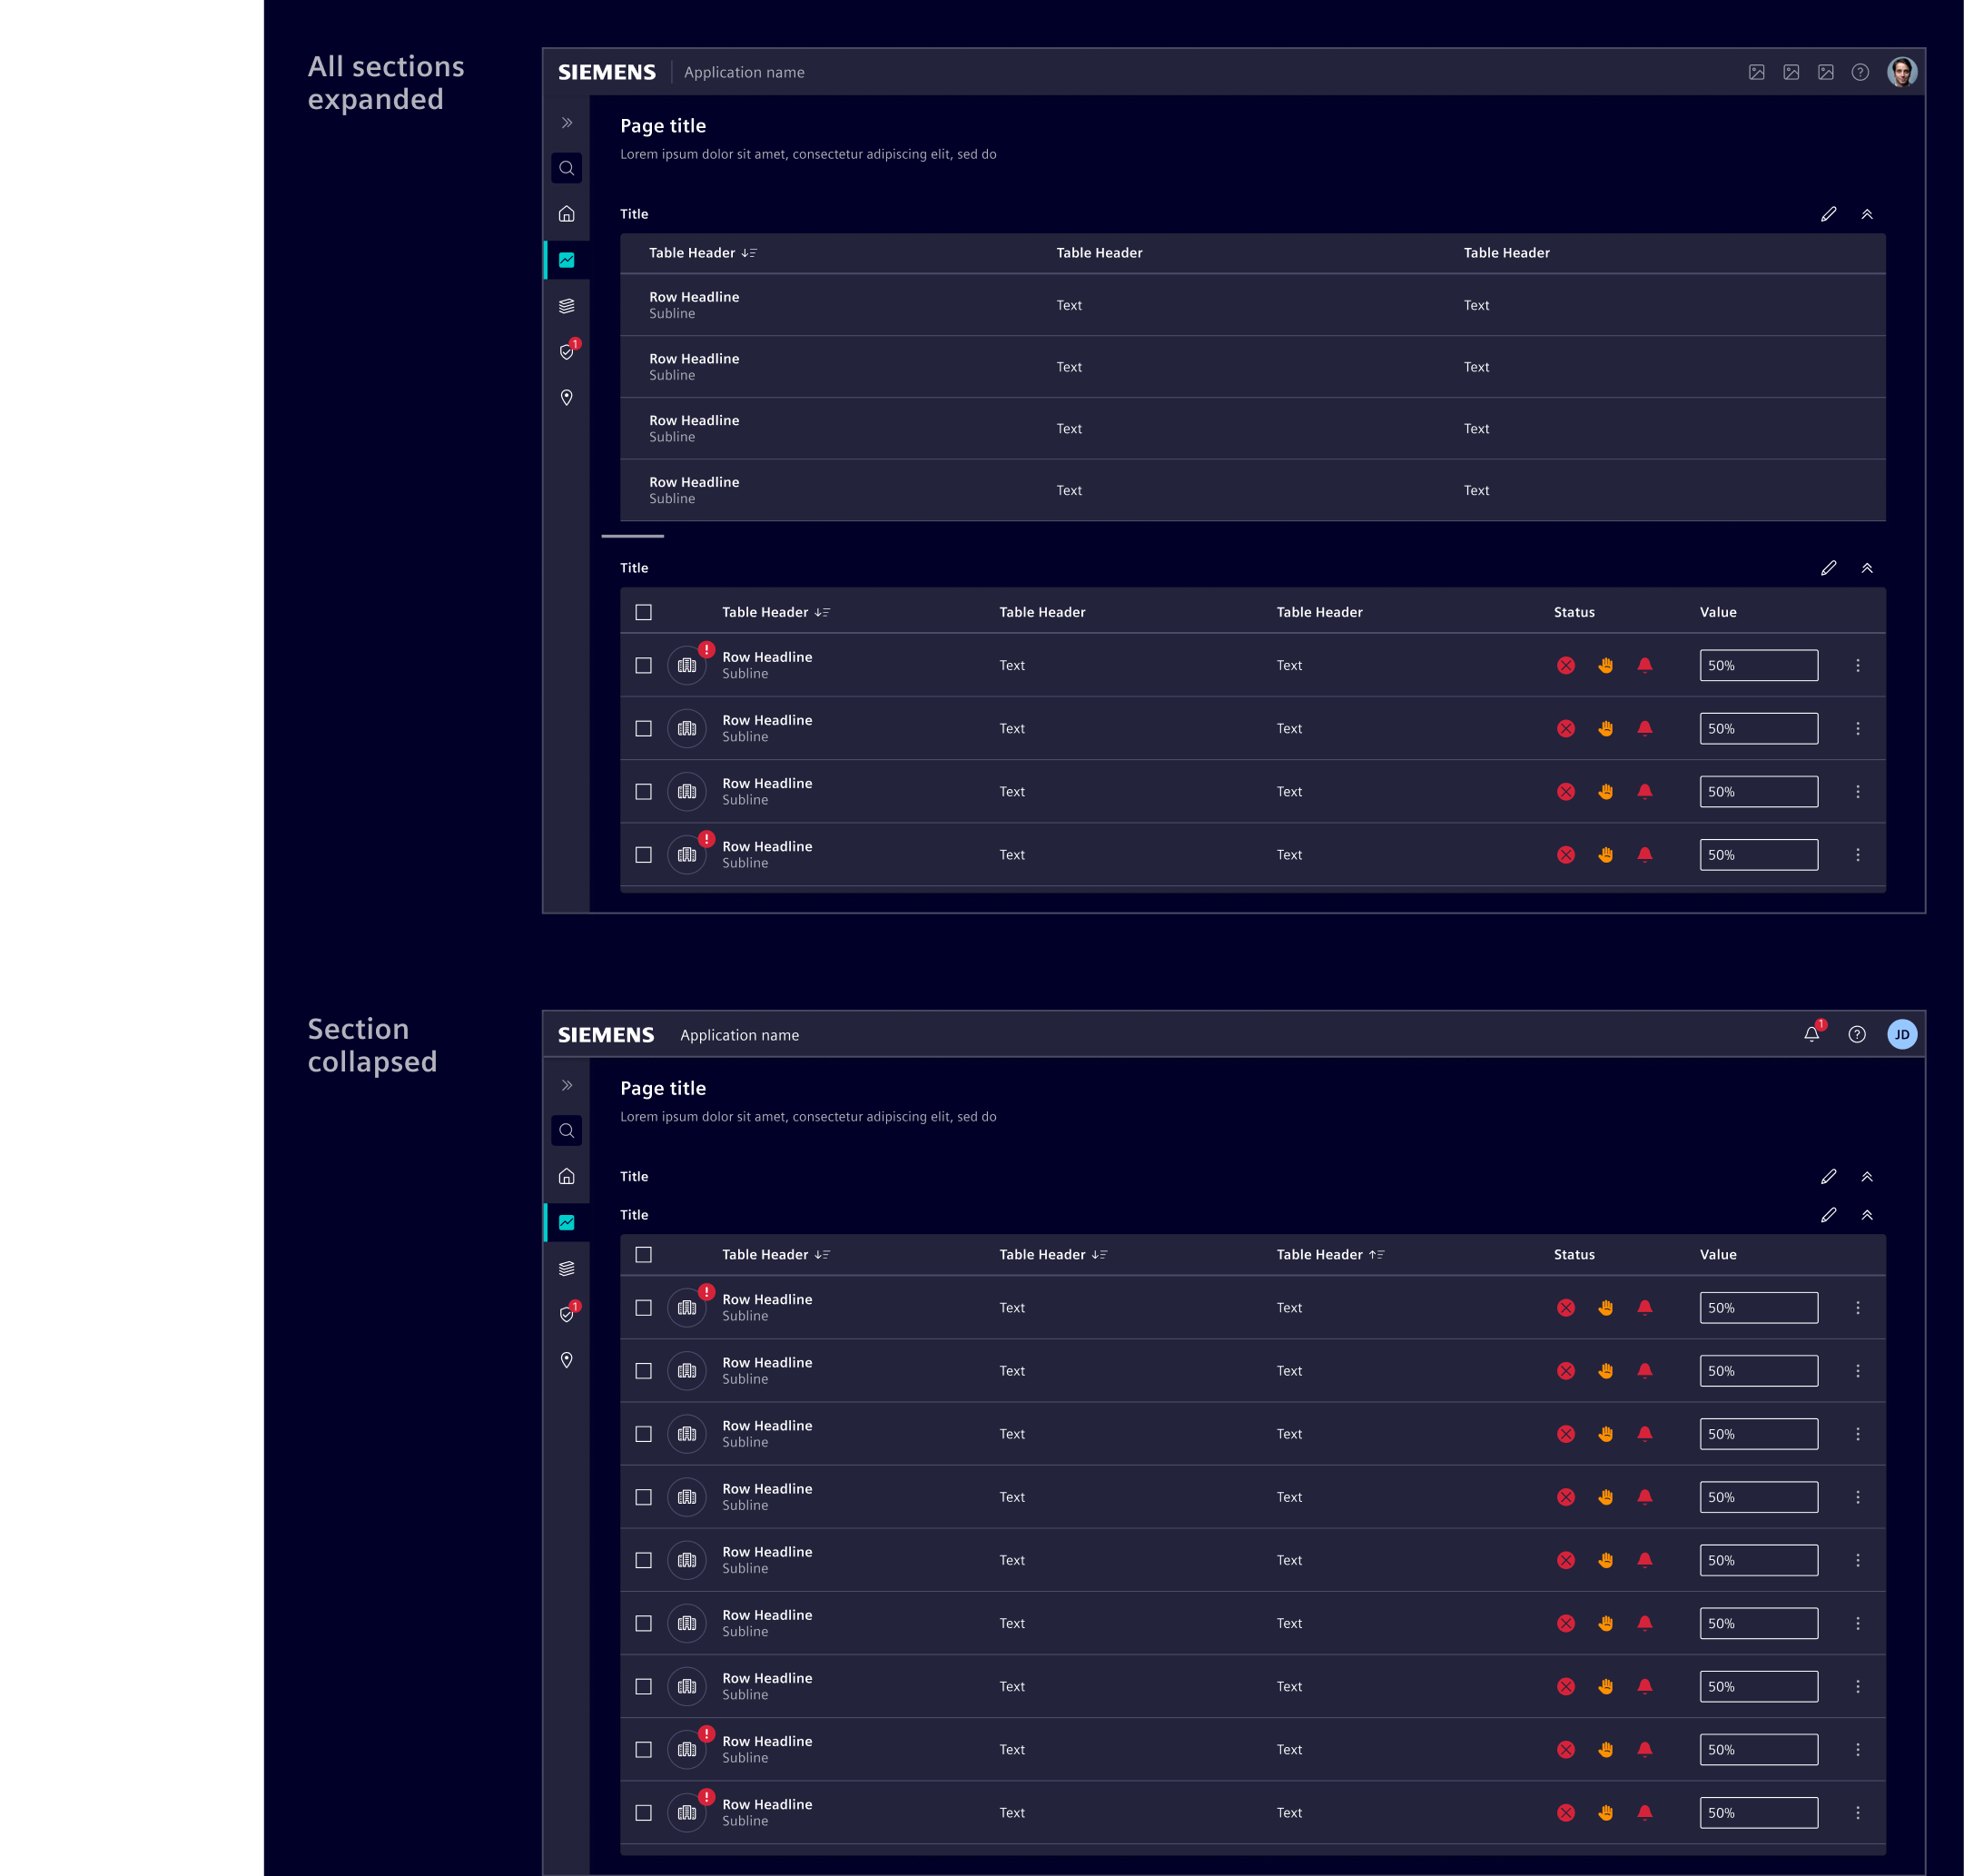The image size is (1964, 1876).
Task: Check the first row in bottom table
Action: coord(643,1308)
